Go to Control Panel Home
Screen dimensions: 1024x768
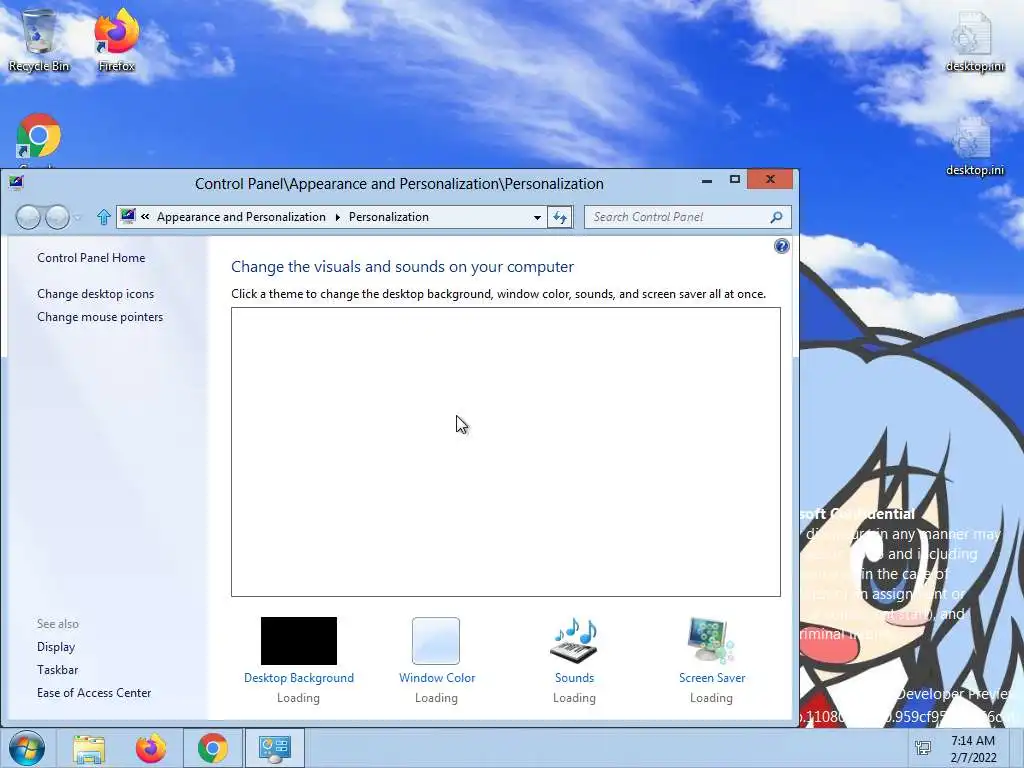(x=91, y=258)
